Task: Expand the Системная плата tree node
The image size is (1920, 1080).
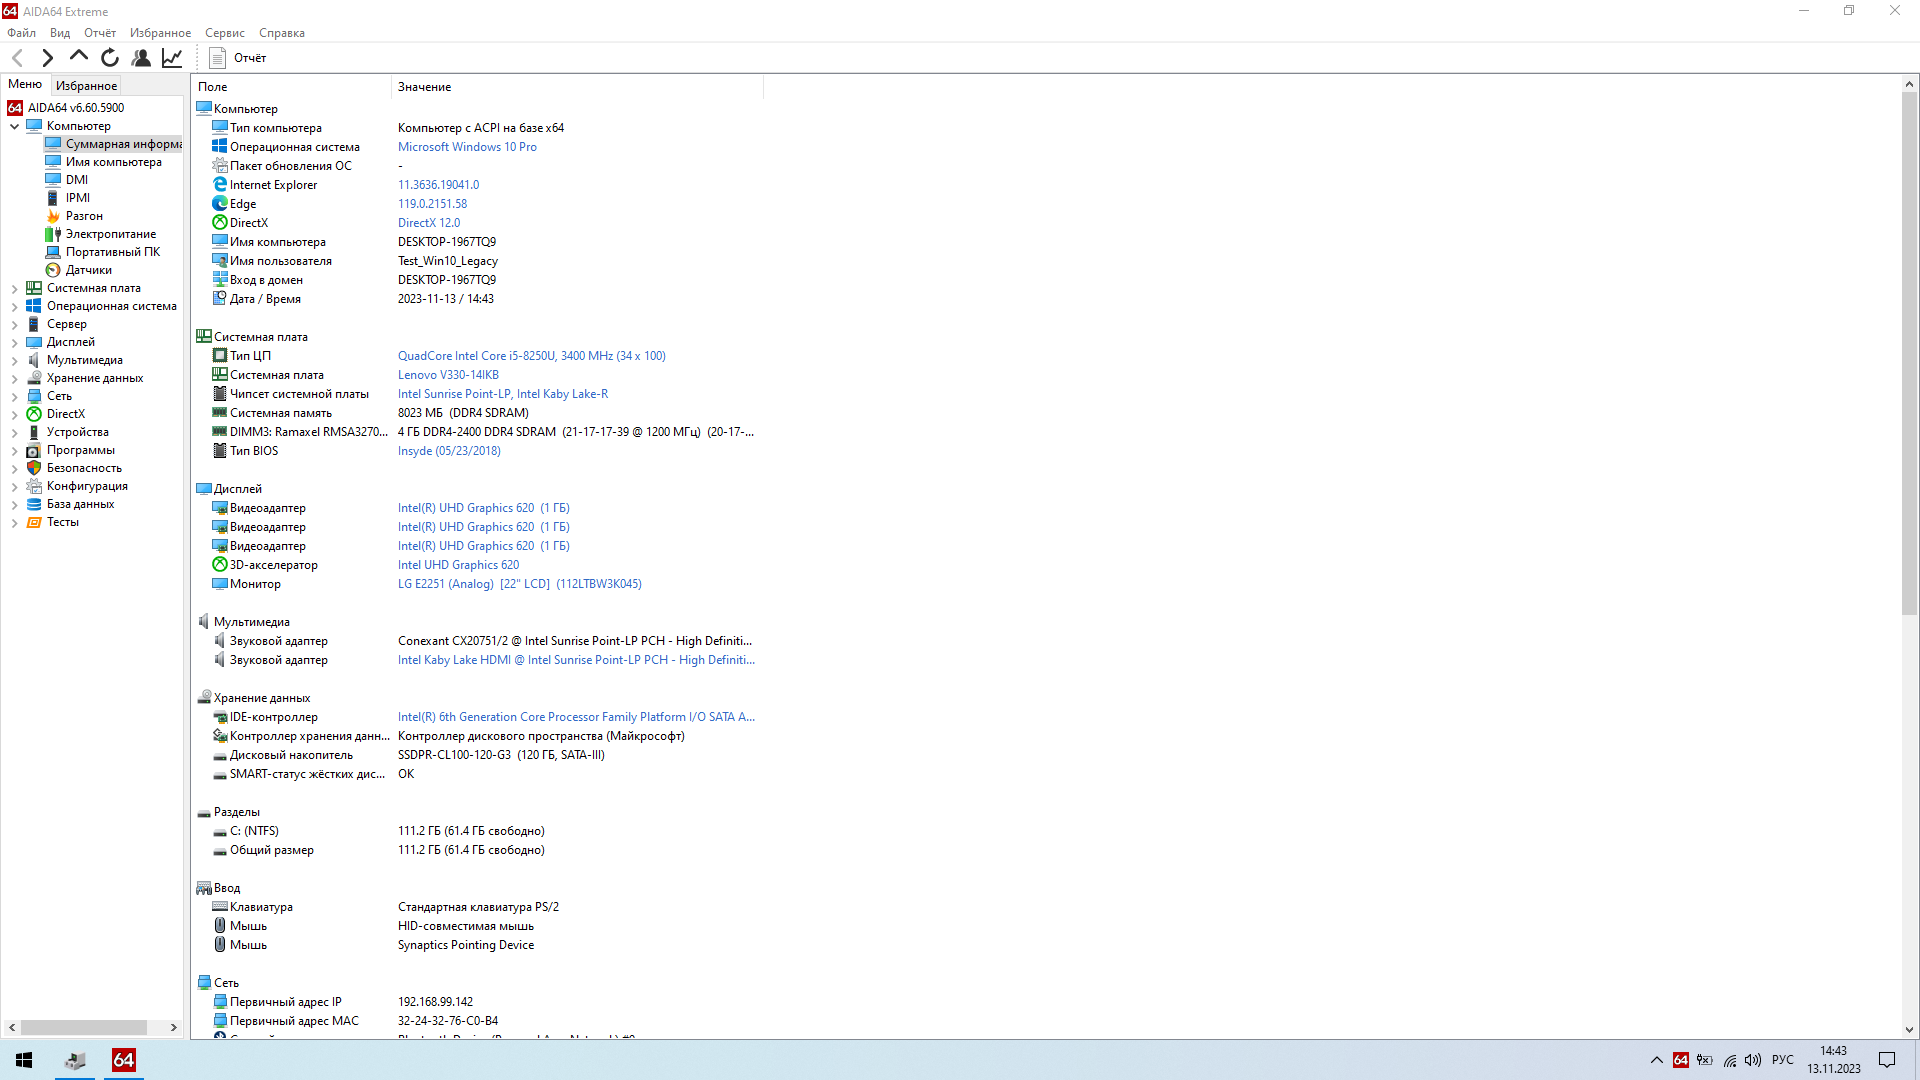Action: click(x=15, y=288)
